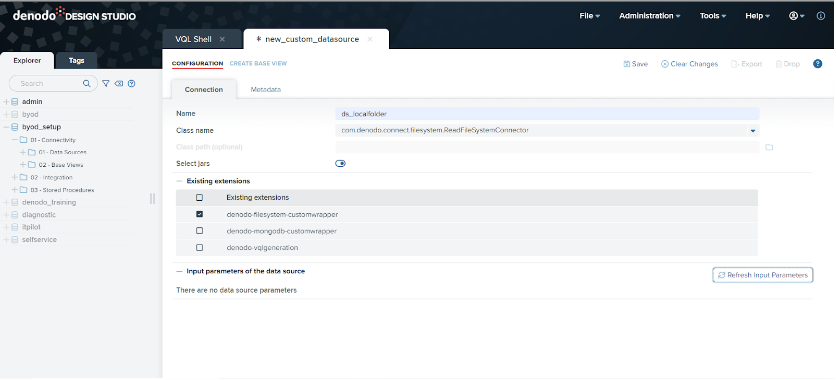Click the 01 - Data Sources folder icon

click(x=32, y=152)
